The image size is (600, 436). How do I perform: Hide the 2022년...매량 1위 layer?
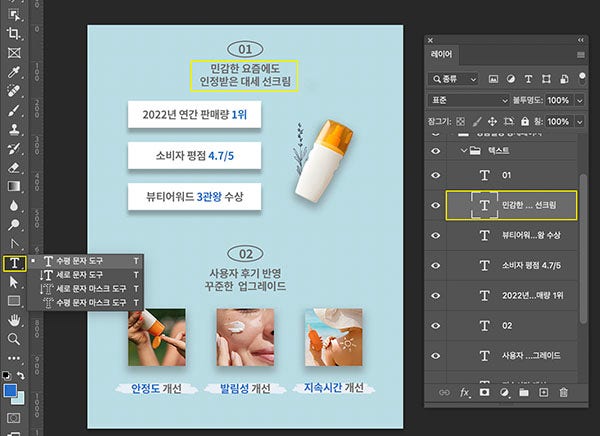[x=435, y=296]
